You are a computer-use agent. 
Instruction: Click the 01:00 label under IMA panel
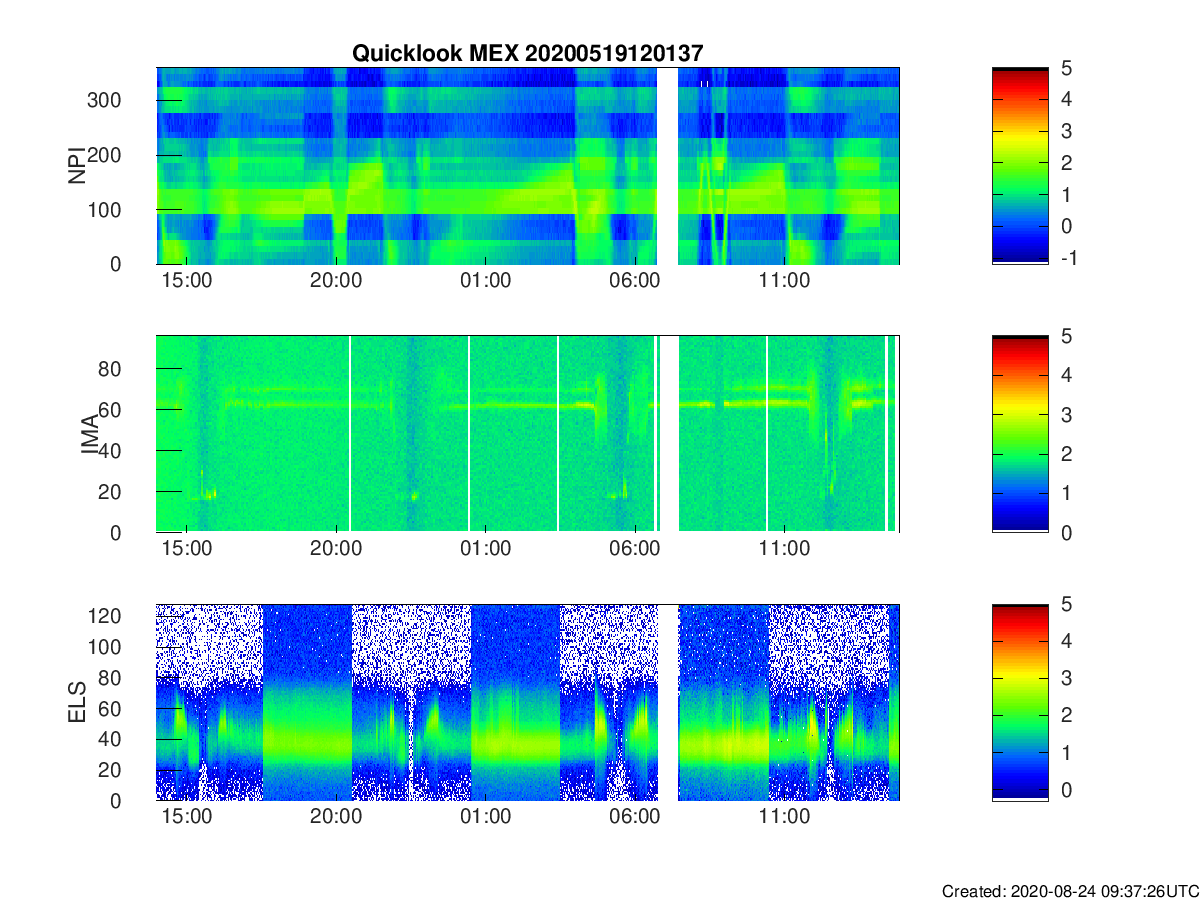[485, 549]
